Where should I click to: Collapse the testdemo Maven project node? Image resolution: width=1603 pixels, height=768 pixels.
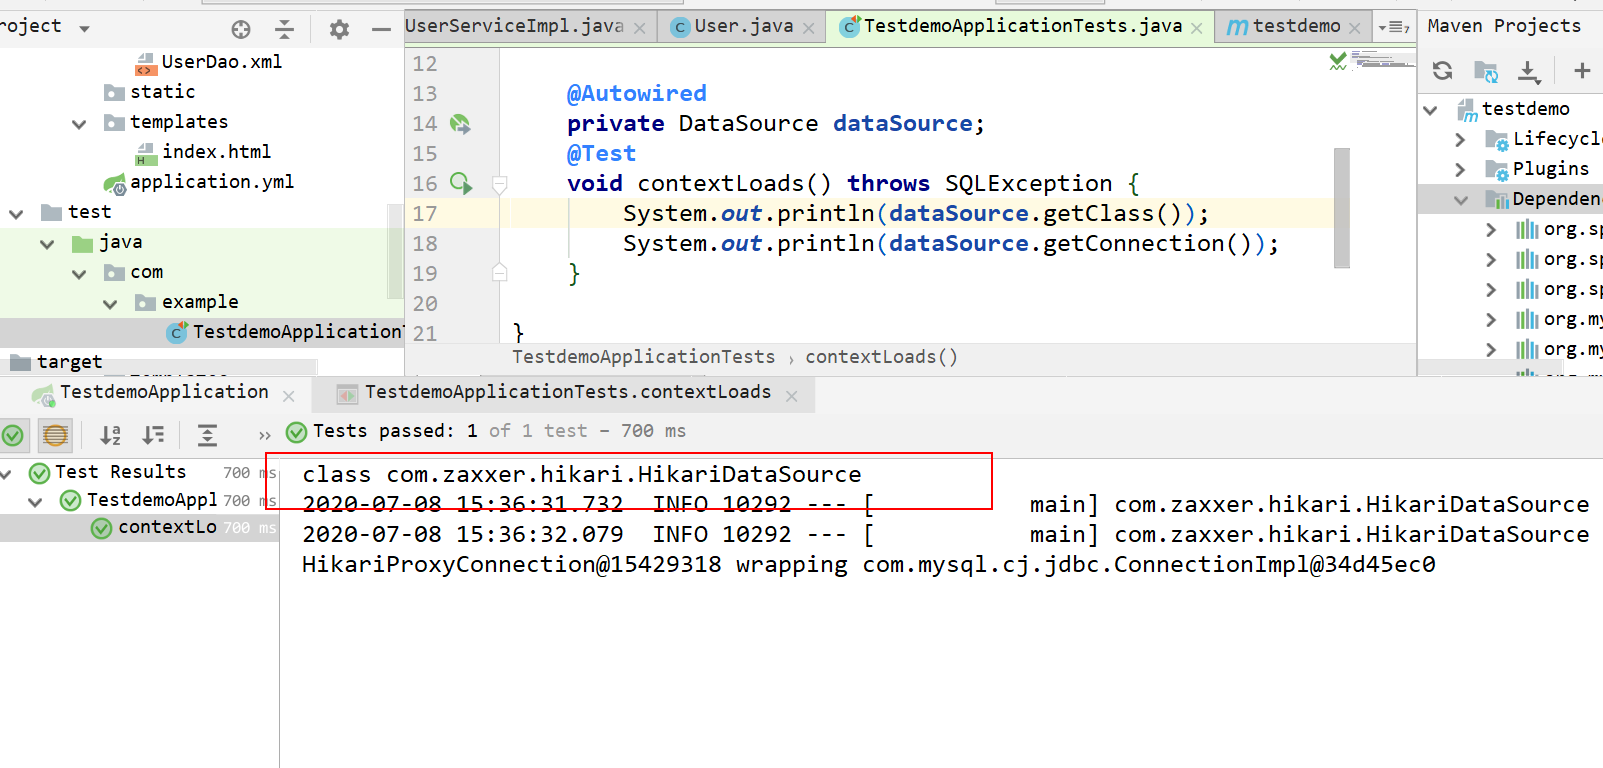(1430, 110)
